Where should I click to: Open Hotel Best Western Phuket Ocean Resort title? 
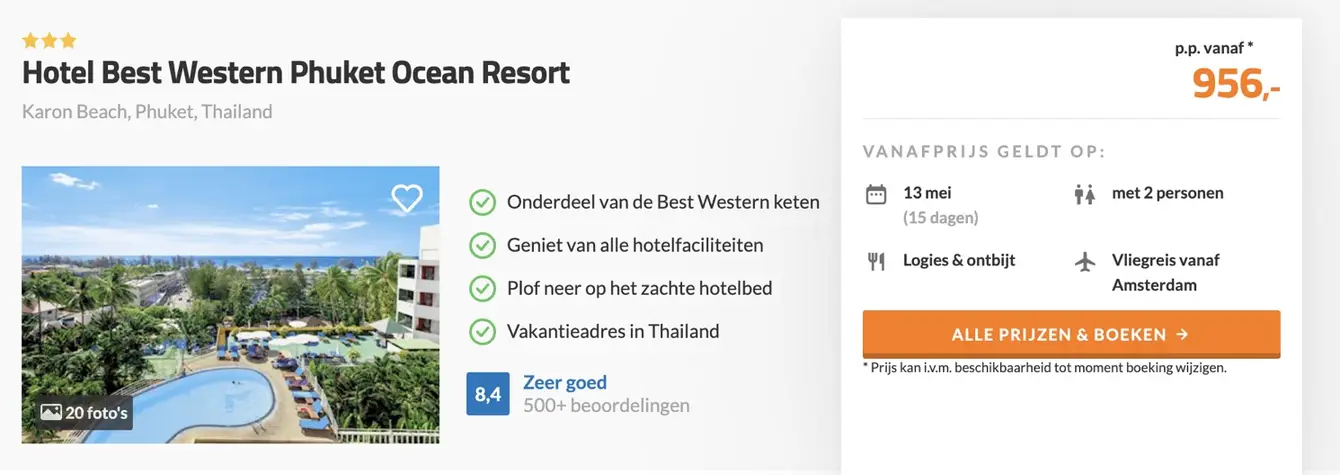click(296, 73)
